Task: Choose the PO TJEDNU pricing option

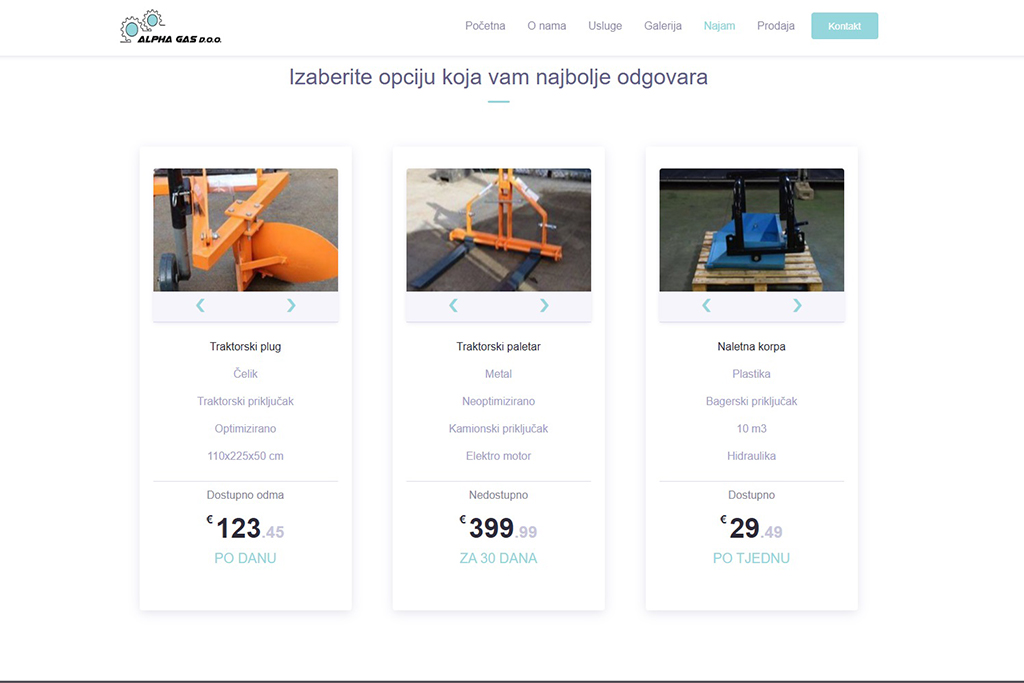Action: pos(752,558)
